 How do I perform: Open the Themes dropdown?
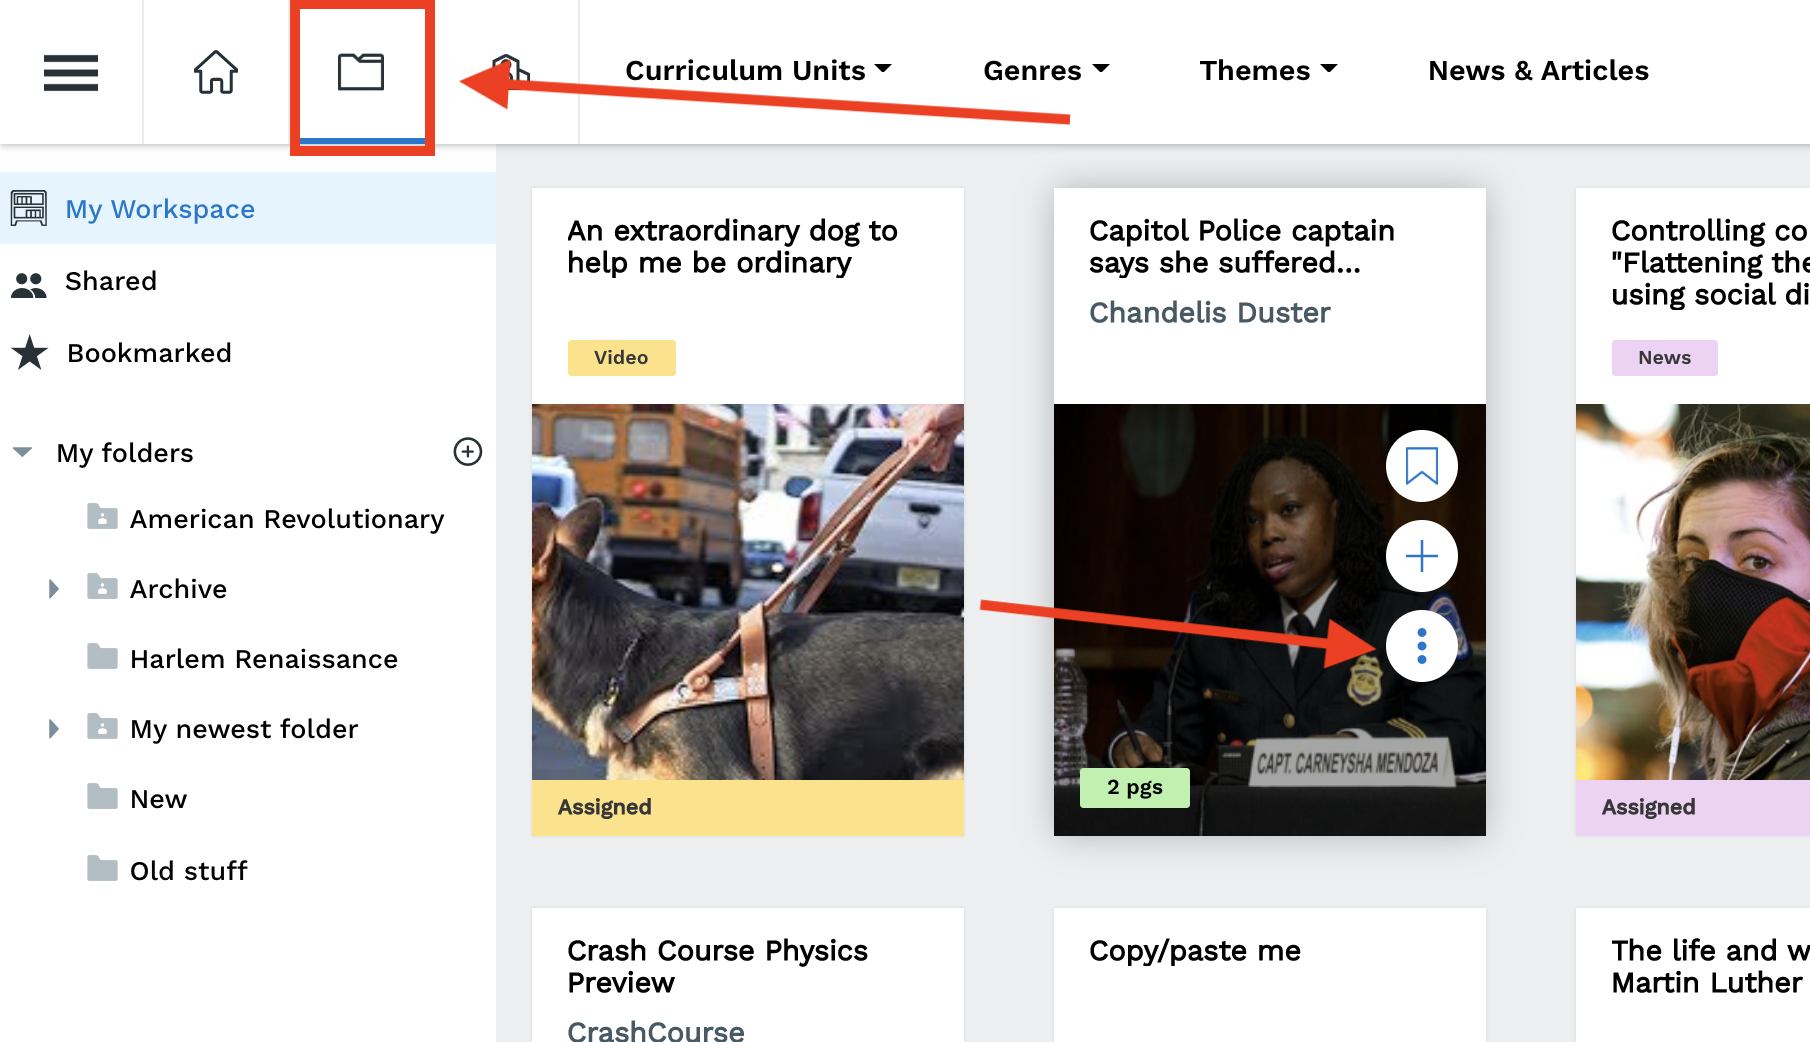(1268, 70)
